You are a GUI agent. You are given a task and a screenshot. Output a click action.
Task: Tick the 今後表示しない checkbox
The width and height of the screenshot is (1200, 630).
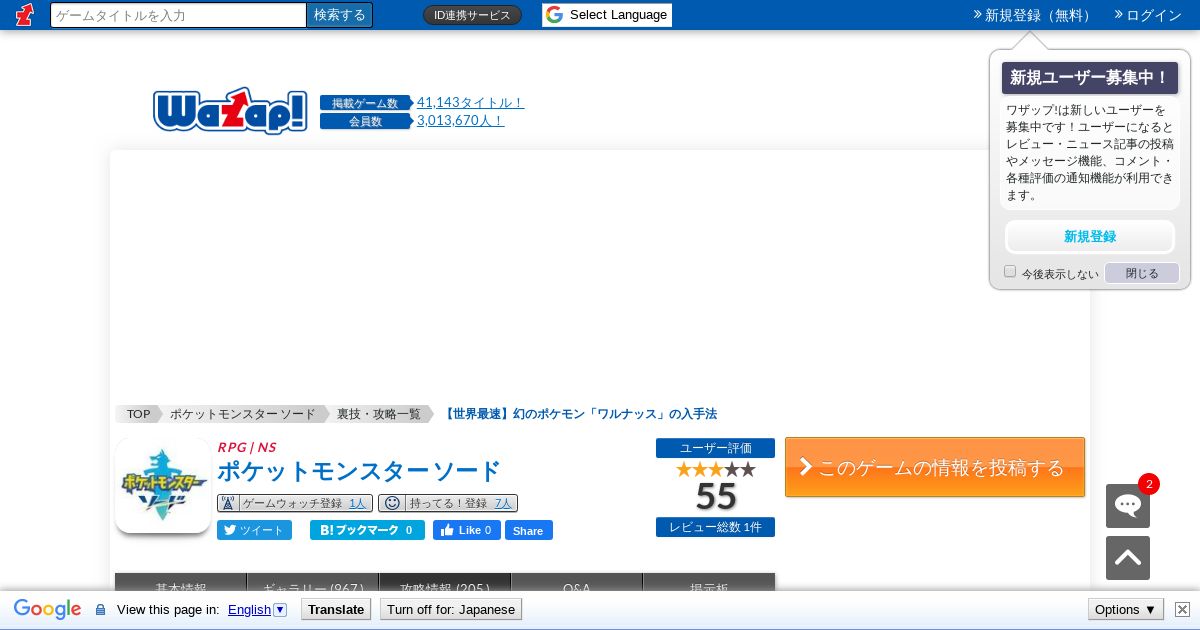tap(1010, 272)
